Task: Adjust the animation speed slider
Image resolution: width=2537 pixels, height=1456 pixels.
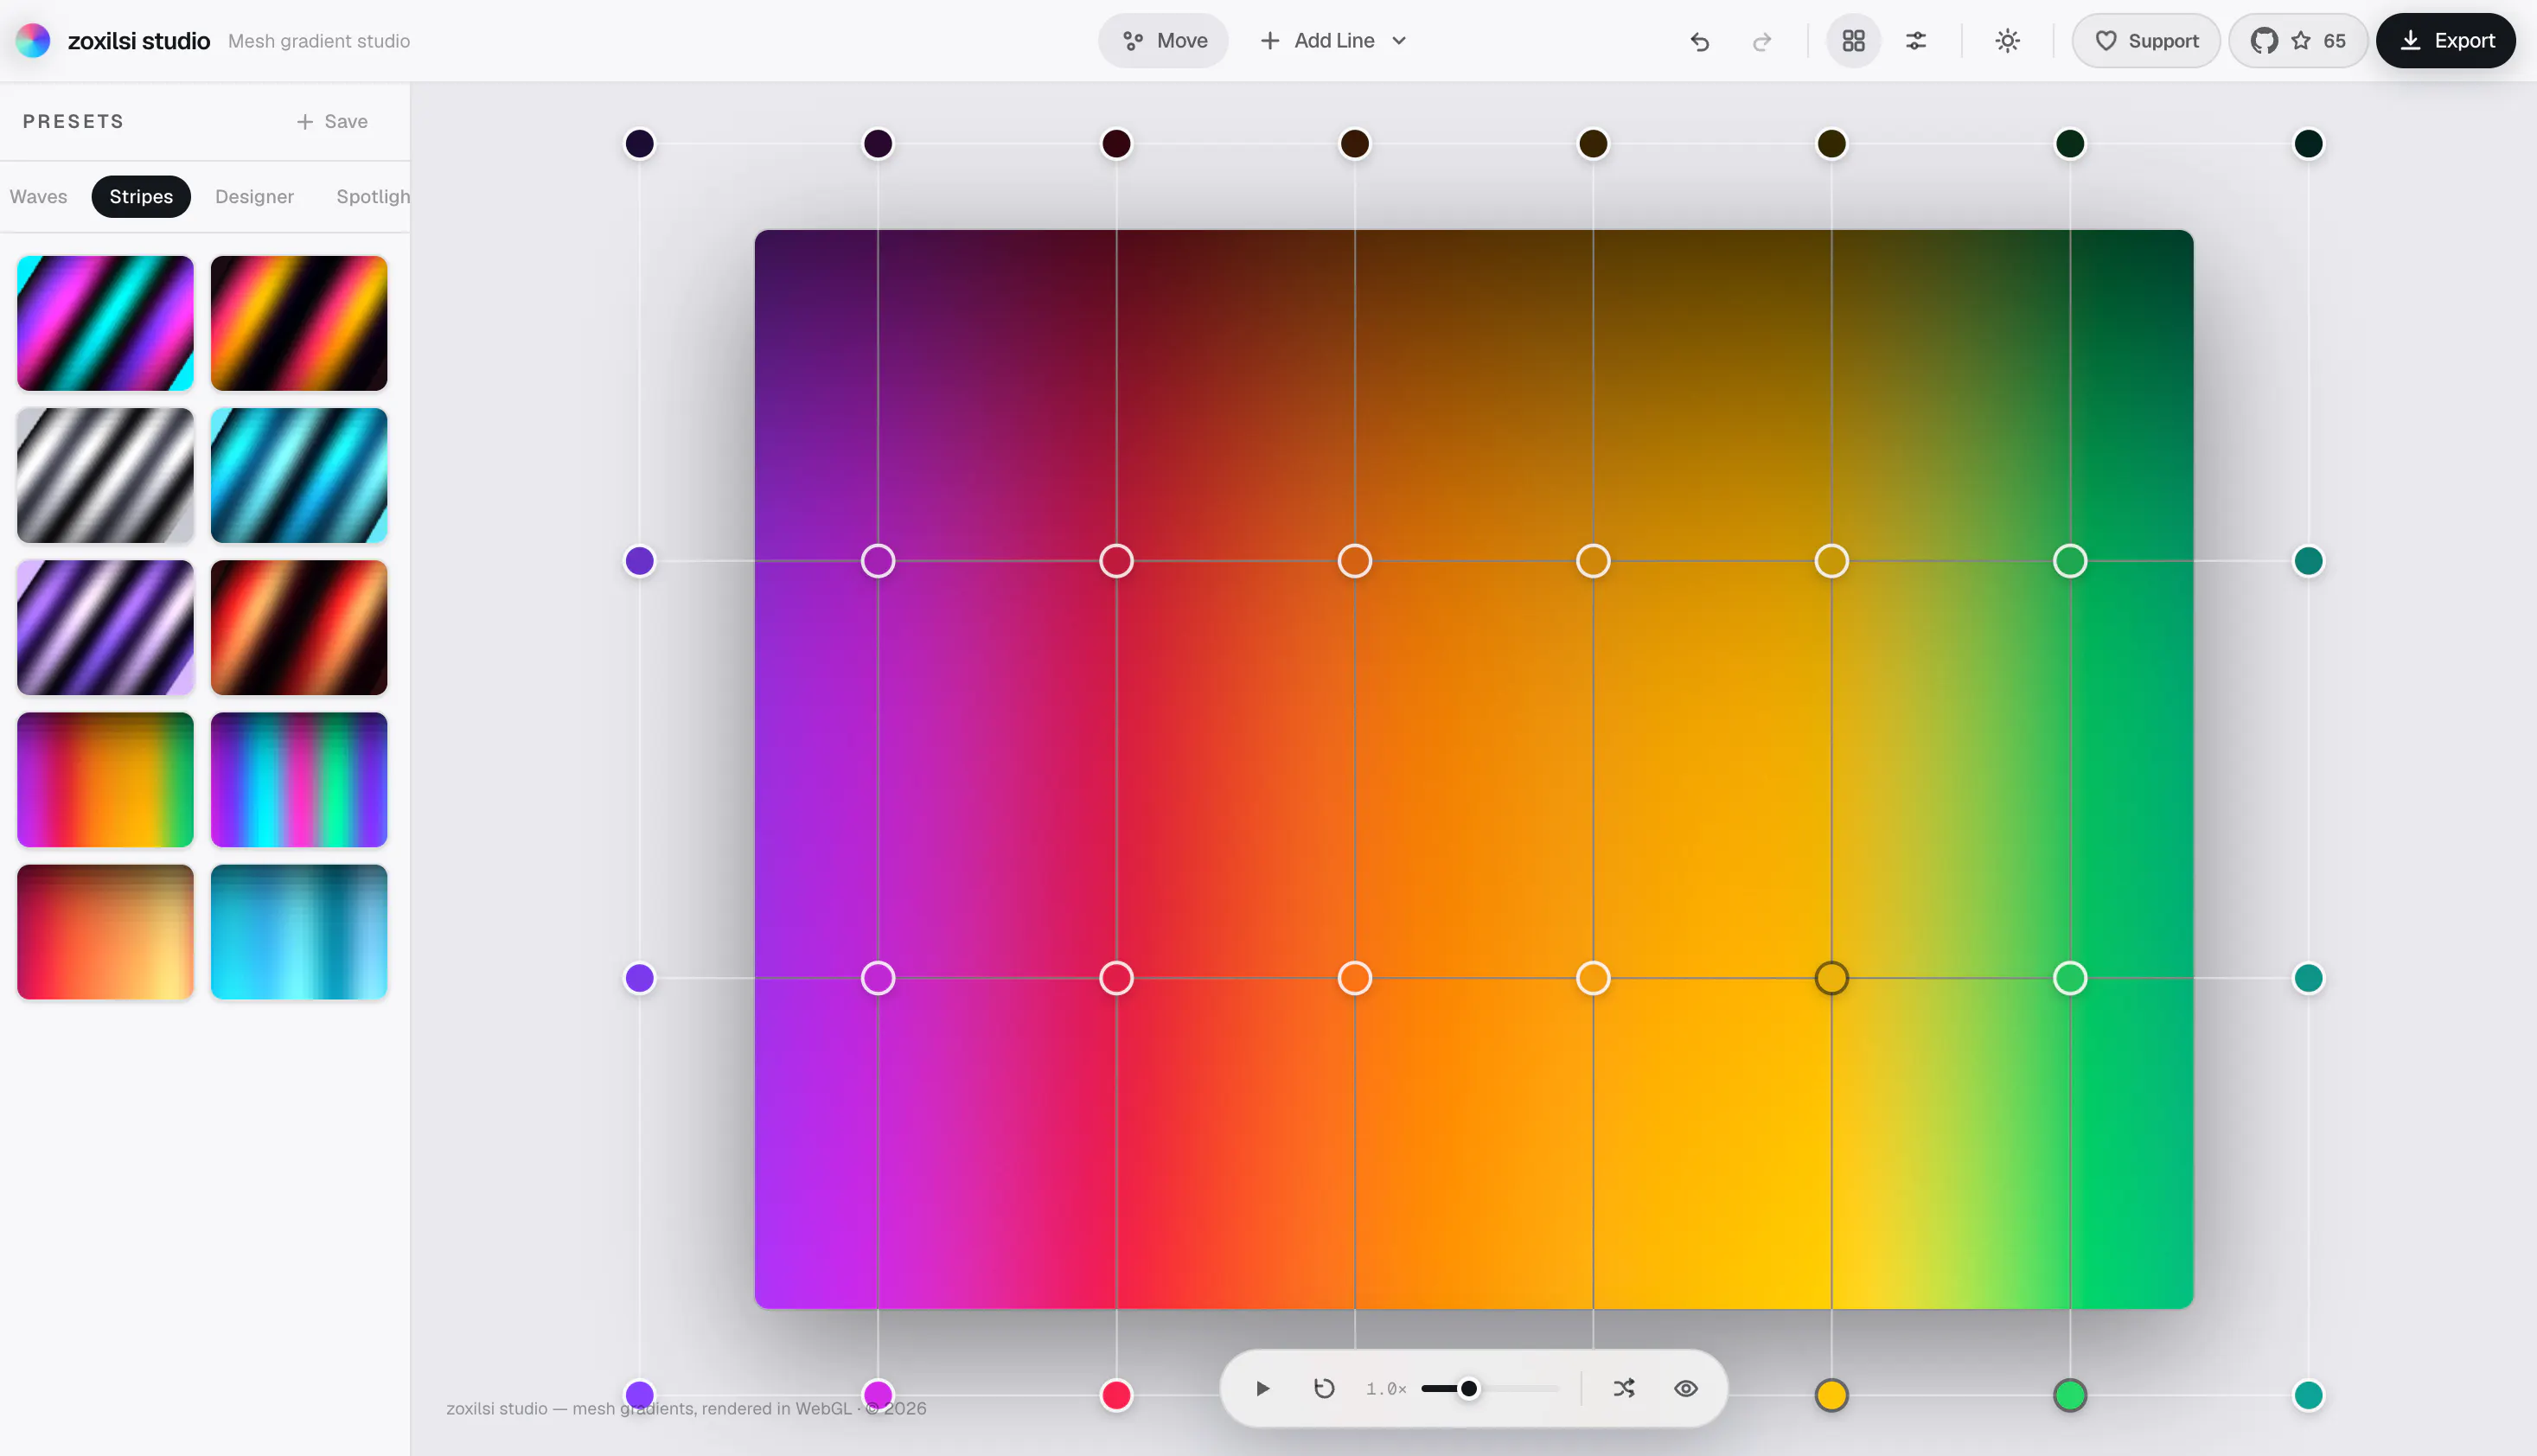Action: pos(1490,1389)
